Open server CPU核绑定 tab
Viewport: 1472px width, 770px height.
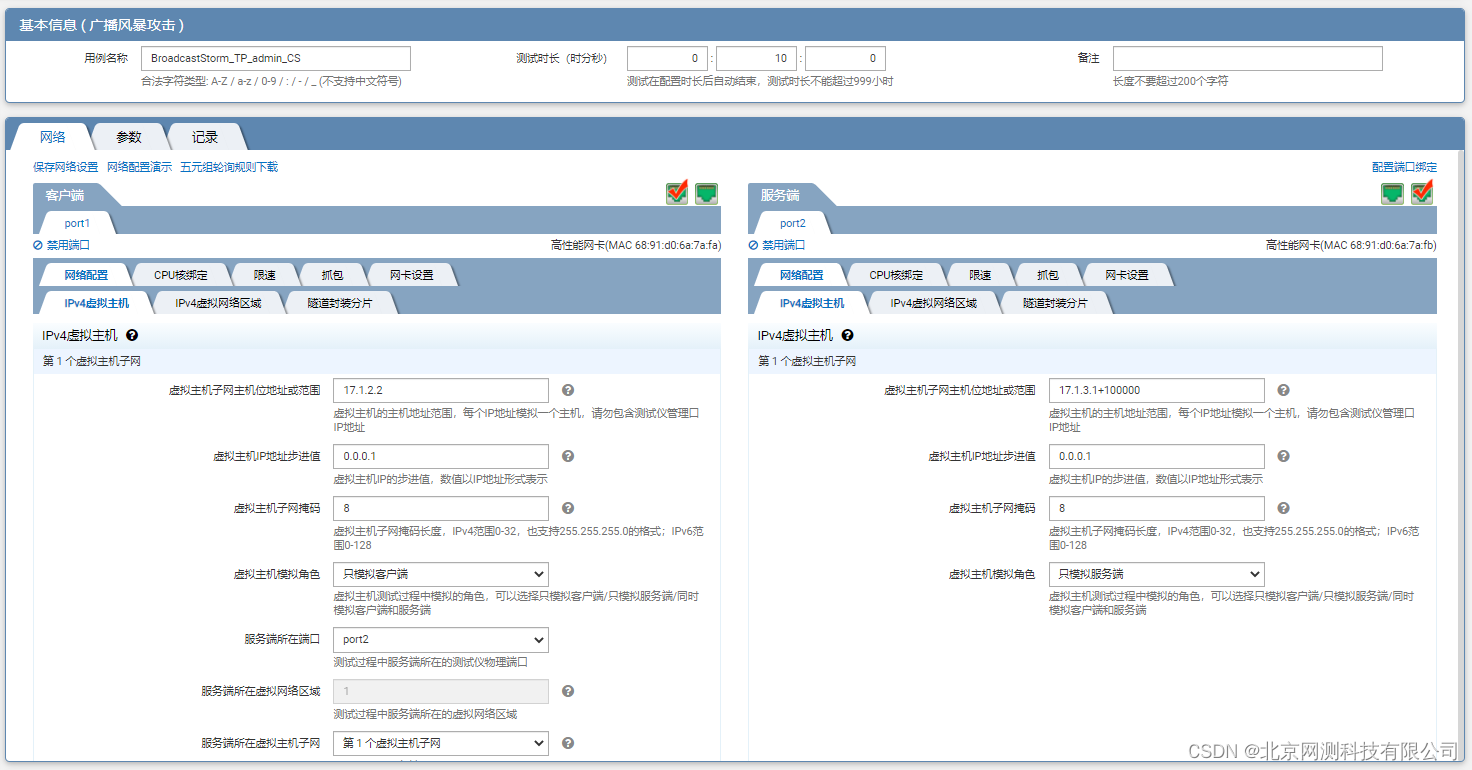[896, 275]
